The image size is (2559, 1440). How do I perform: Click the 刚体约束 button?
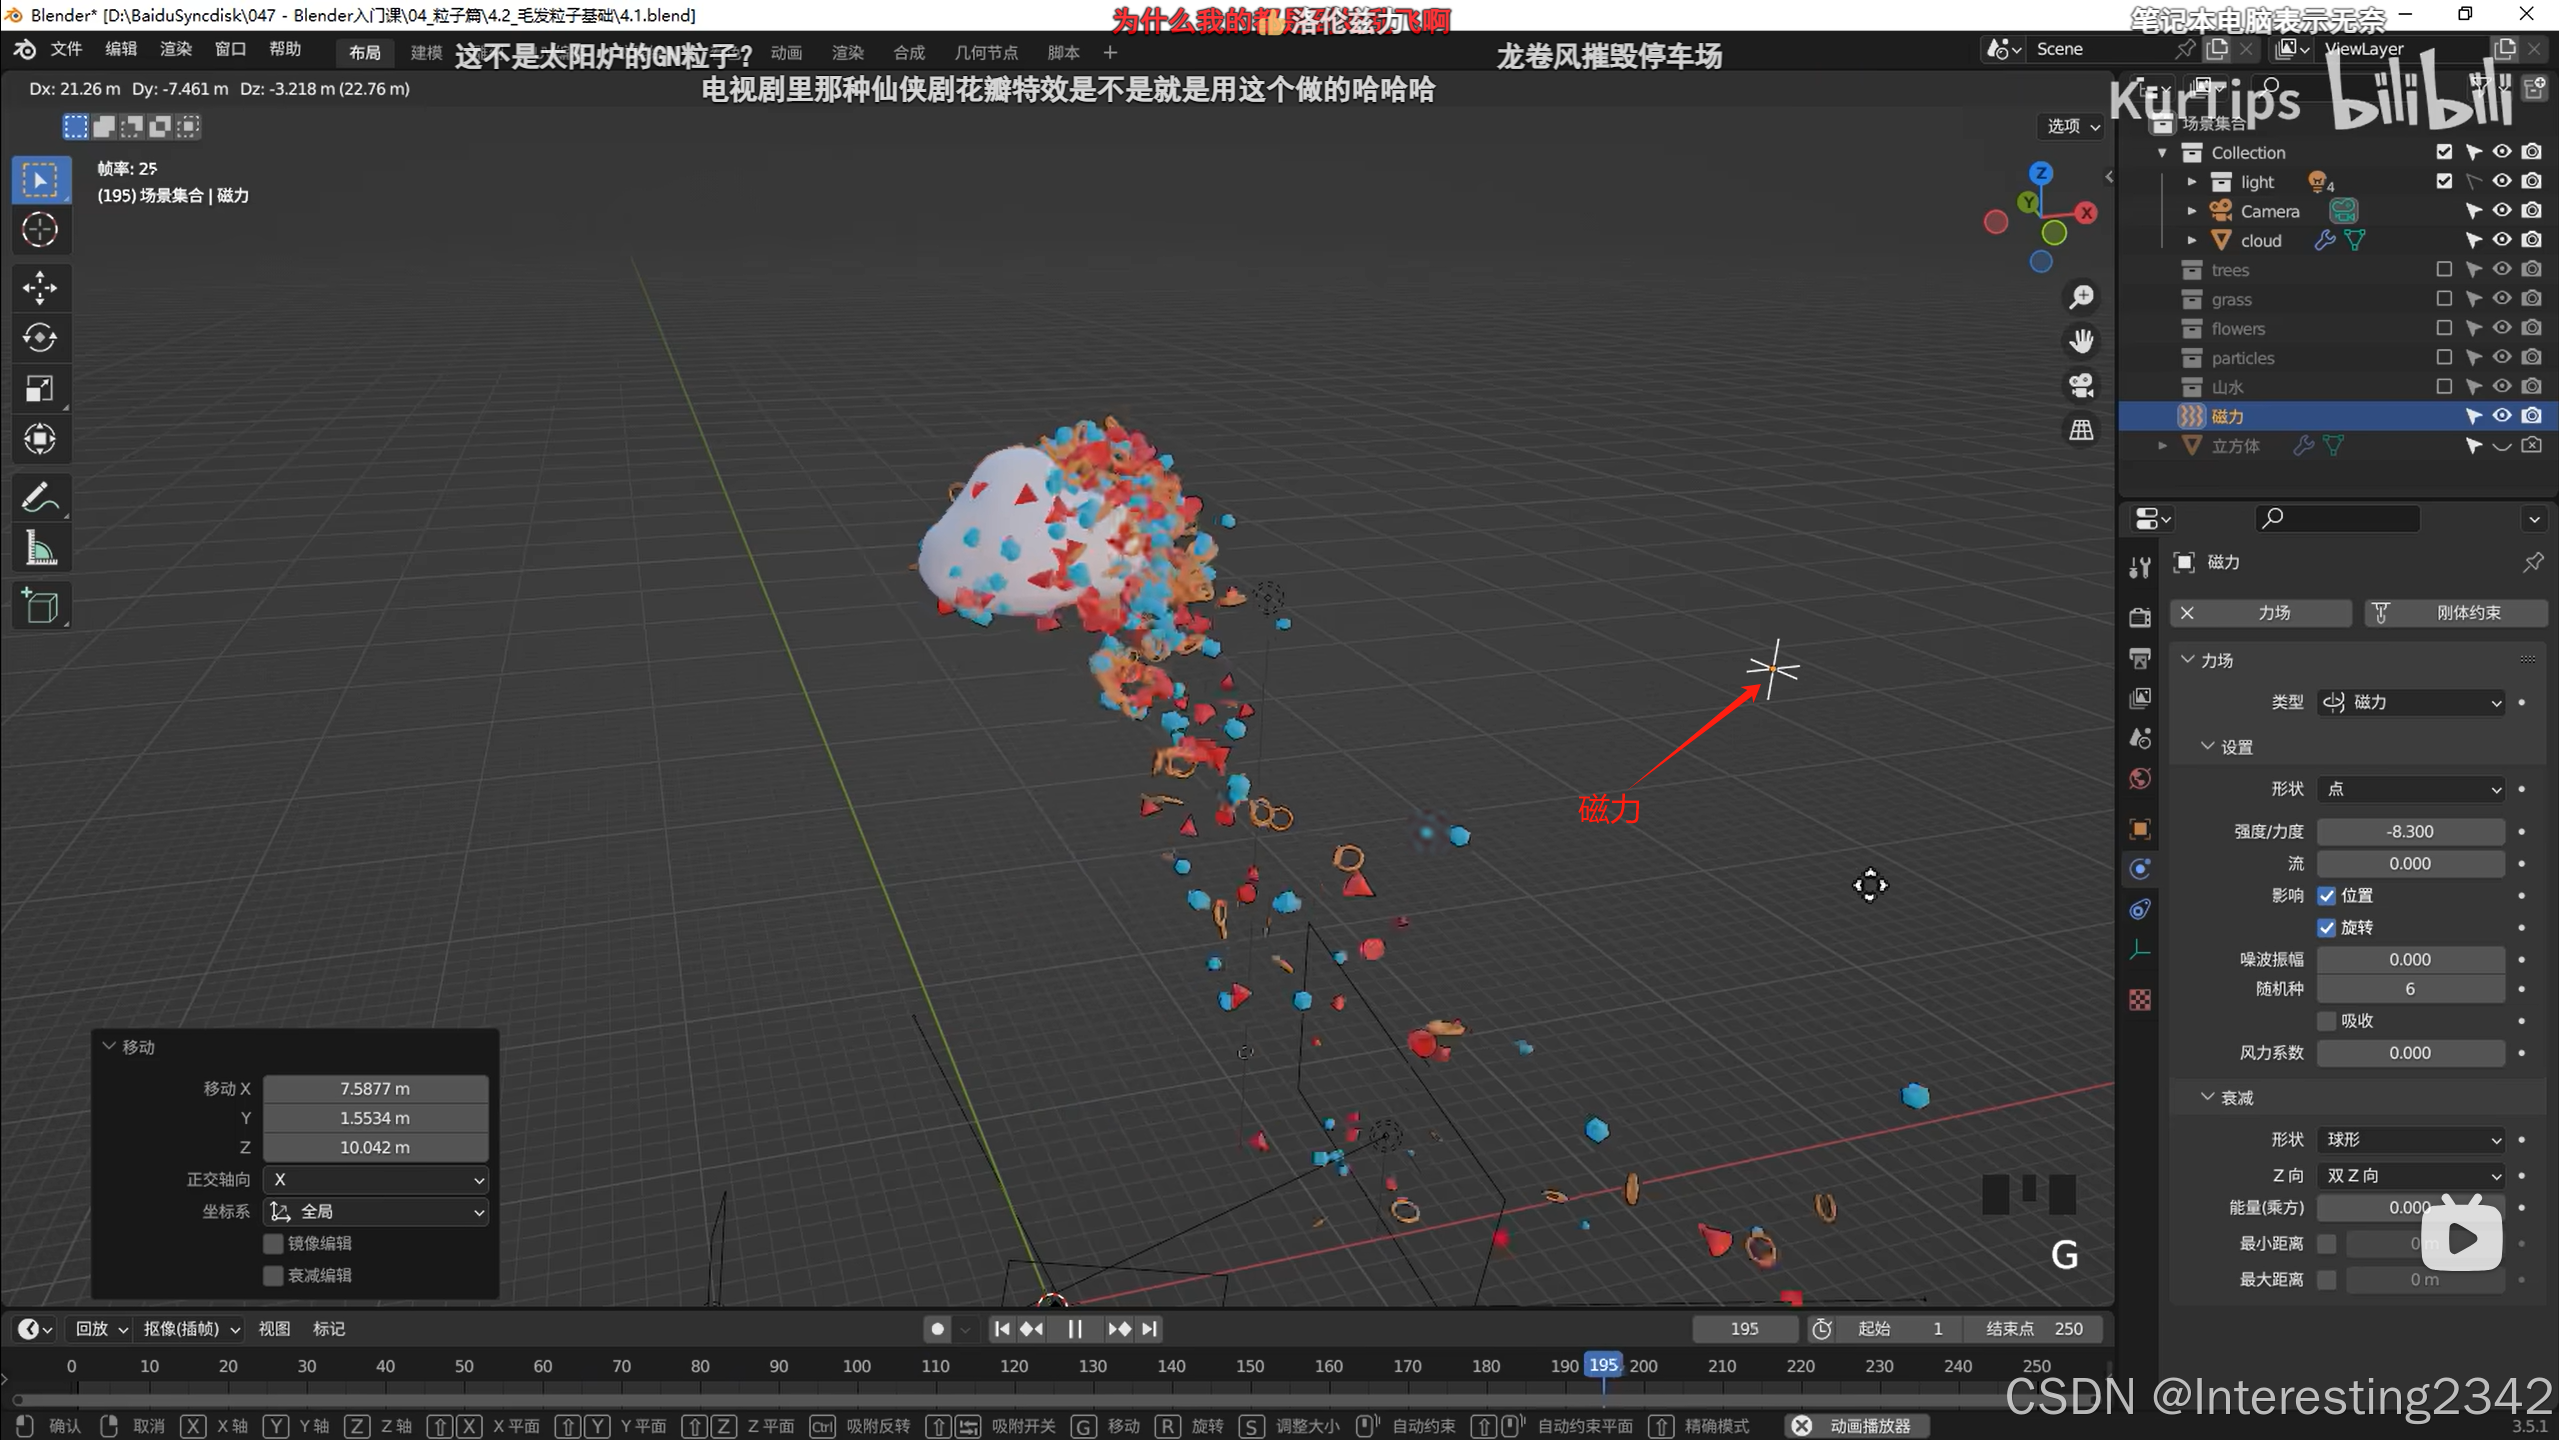click(2455, 612)
